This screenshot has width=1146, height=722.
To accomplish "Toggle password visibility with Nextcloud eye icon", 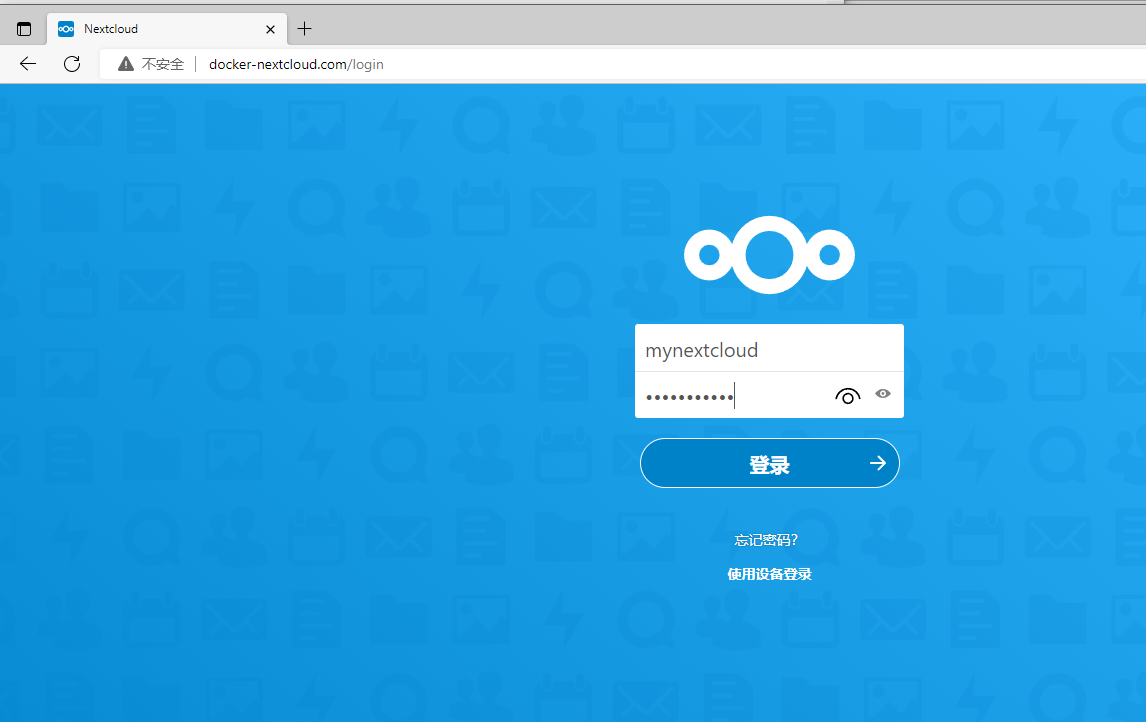I will point(847,395).
